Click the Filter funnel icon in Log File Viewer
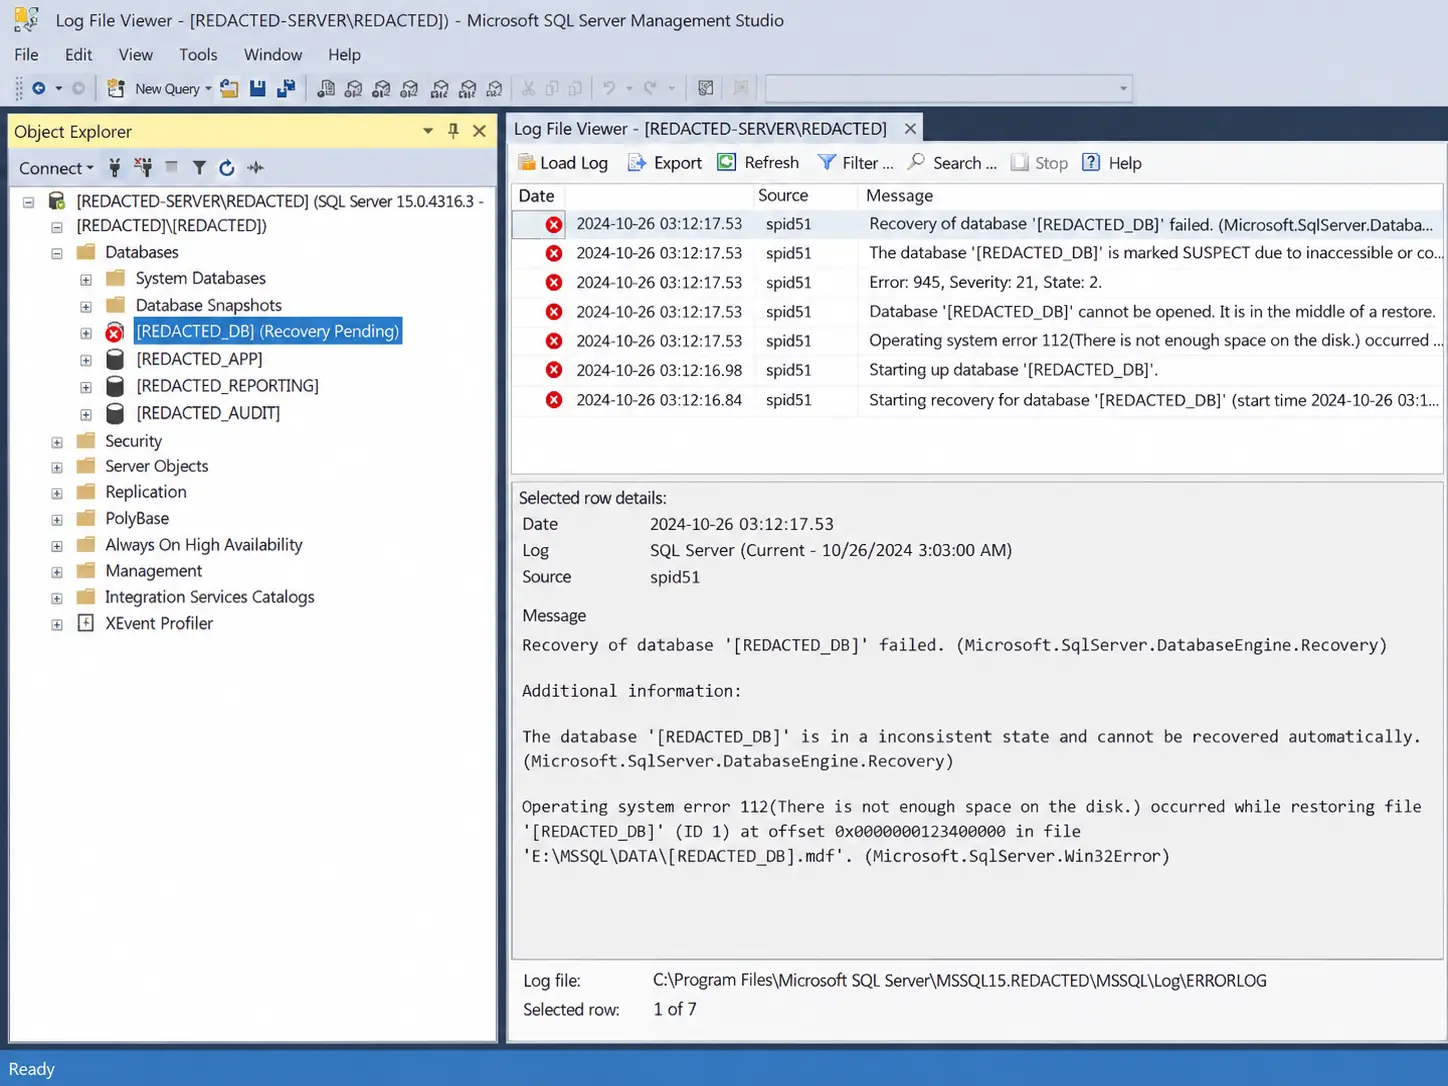Viewport: 1448px width, 1086px height. (826, 162)
